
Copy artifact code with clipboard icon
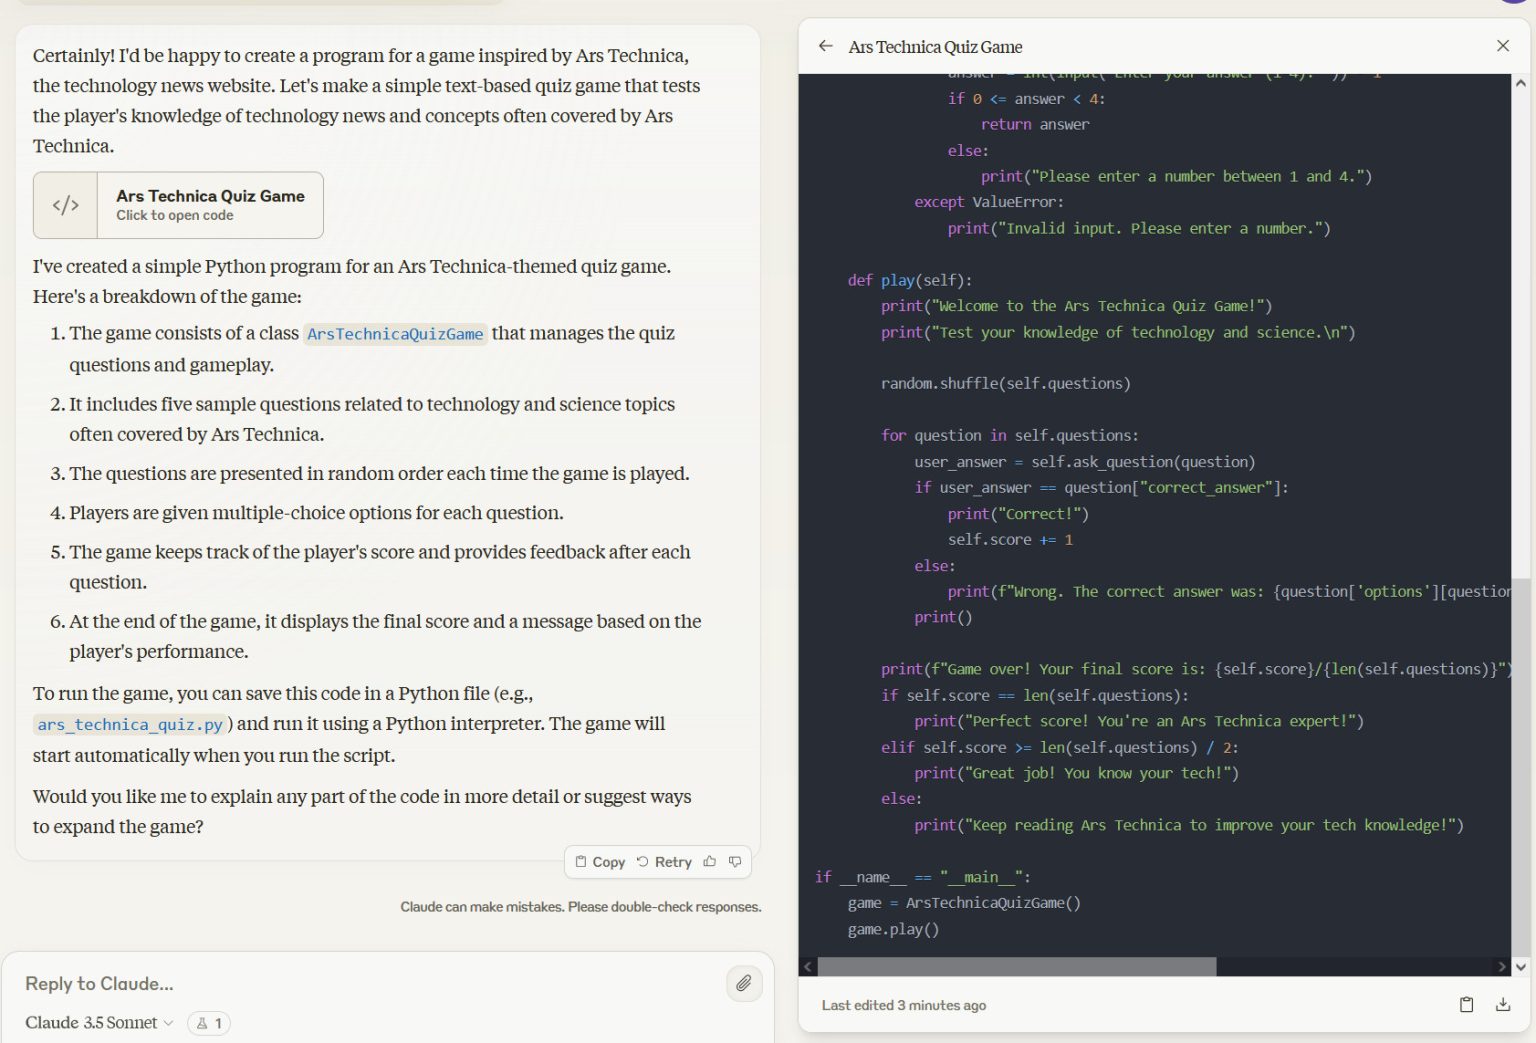tap(1466, 1005)
